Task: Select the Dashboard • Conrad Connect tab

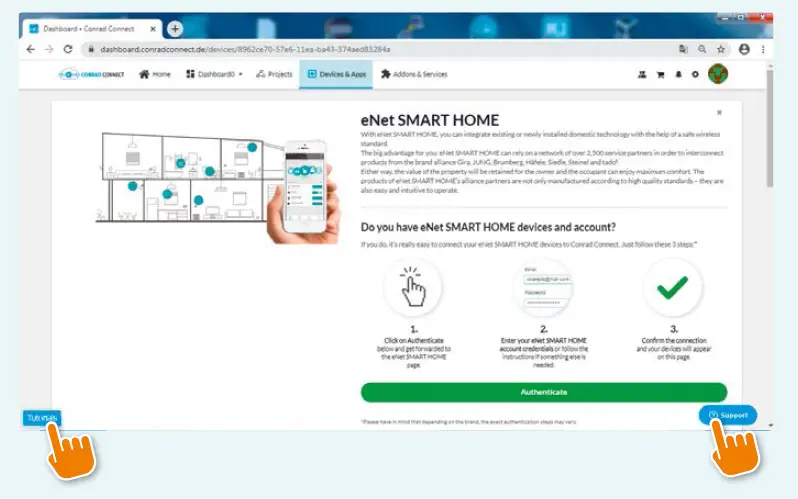Action: (x=92, y=29)
